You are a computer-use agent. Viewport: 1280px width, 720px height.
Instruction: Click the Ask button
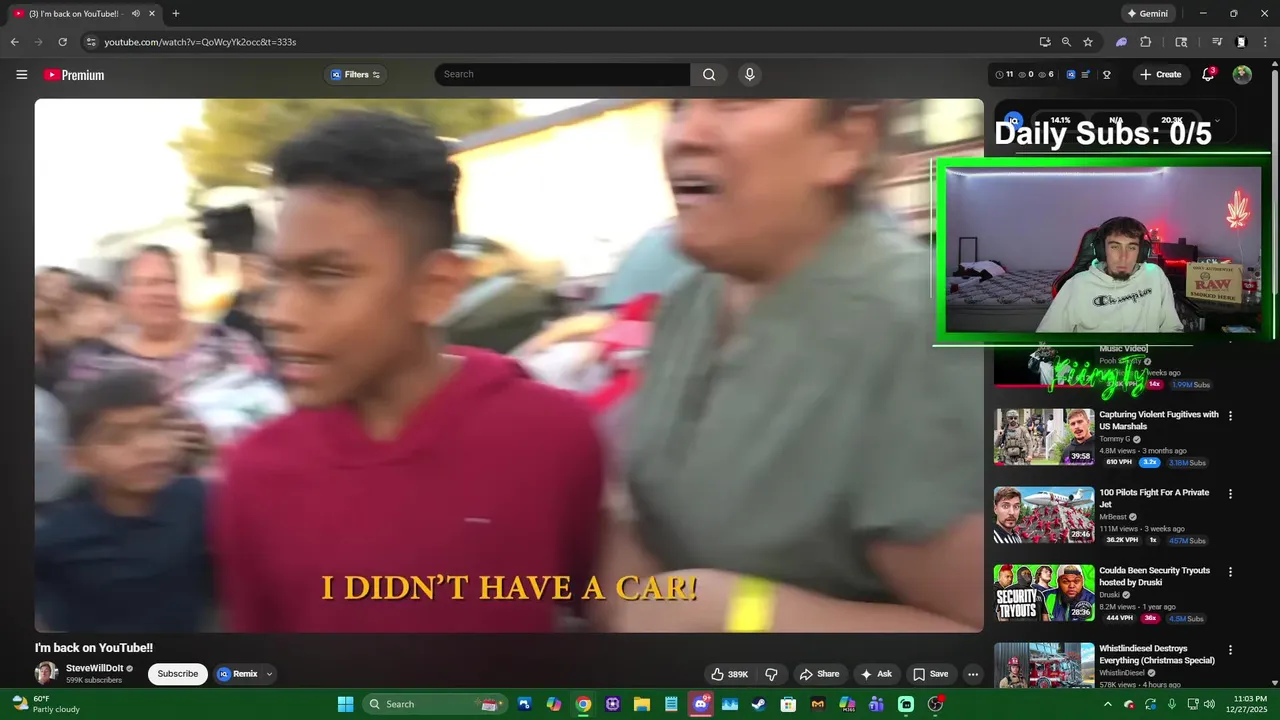pos(875,674)
